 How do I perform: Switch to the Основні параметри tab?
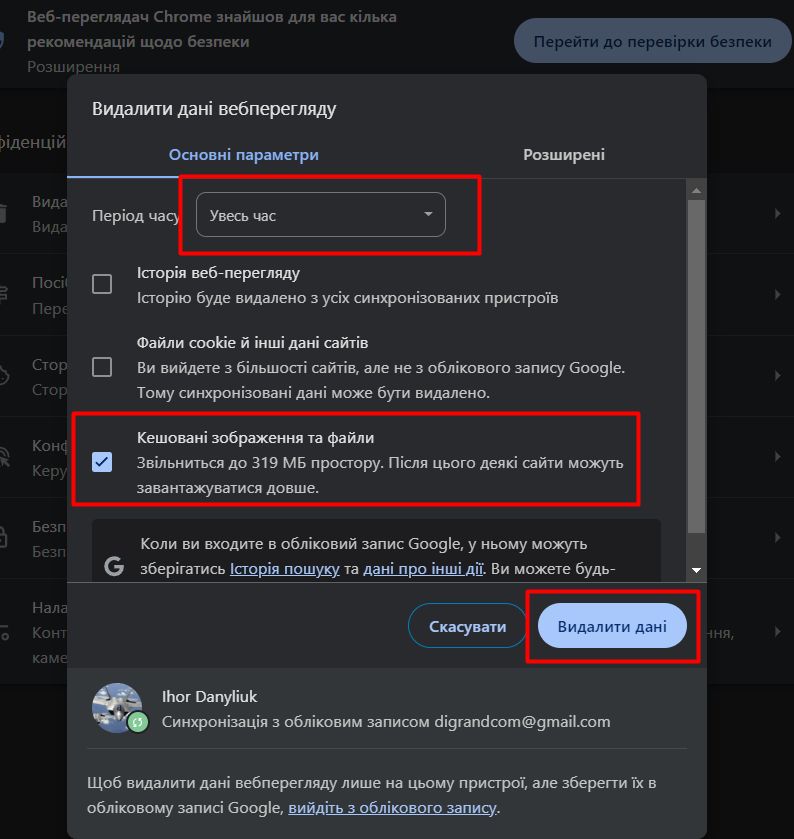pos(244,155)
